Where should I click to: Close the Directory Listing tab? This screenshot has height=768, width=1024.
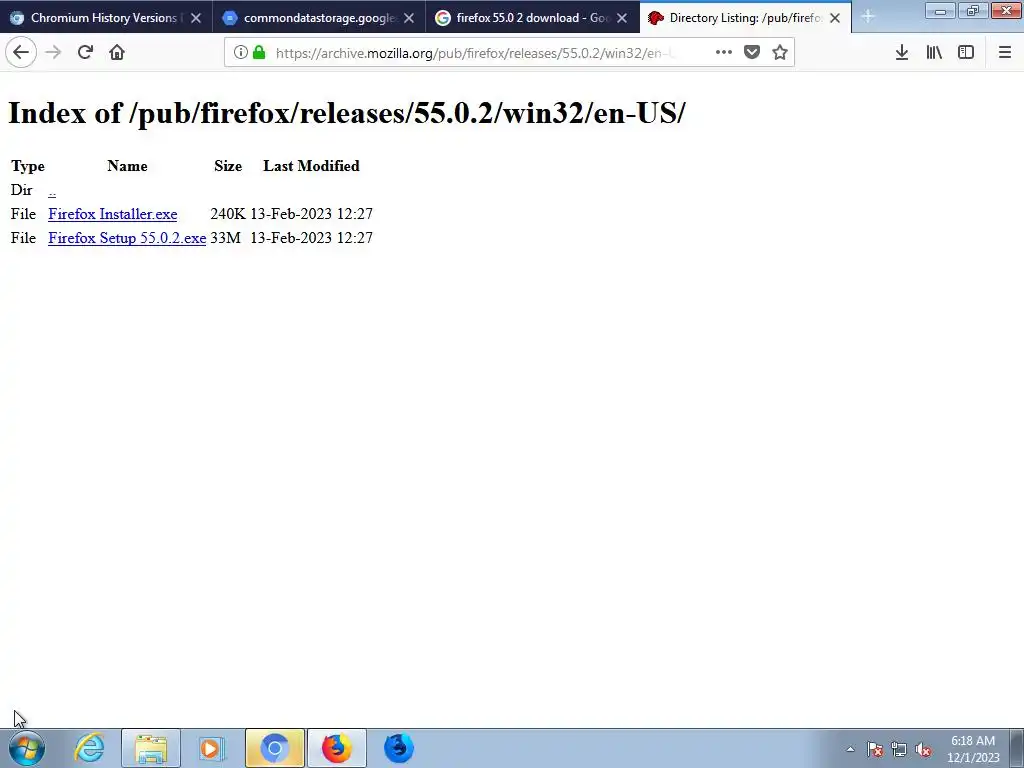835,18
